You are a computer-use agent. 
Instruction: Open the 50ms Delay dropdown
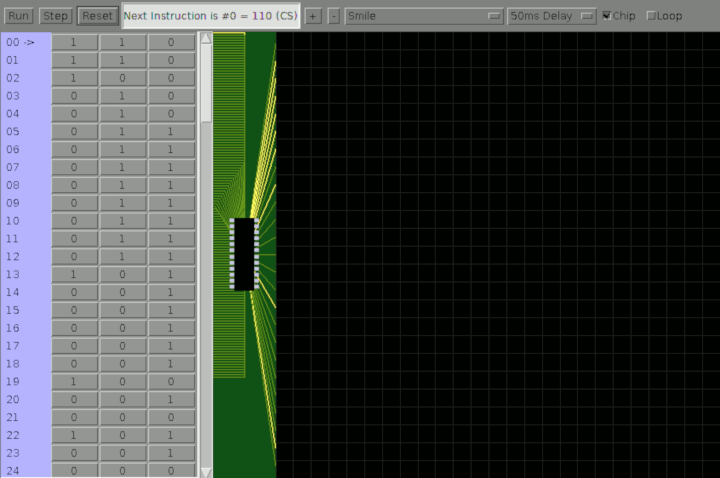tap(551, 16)
